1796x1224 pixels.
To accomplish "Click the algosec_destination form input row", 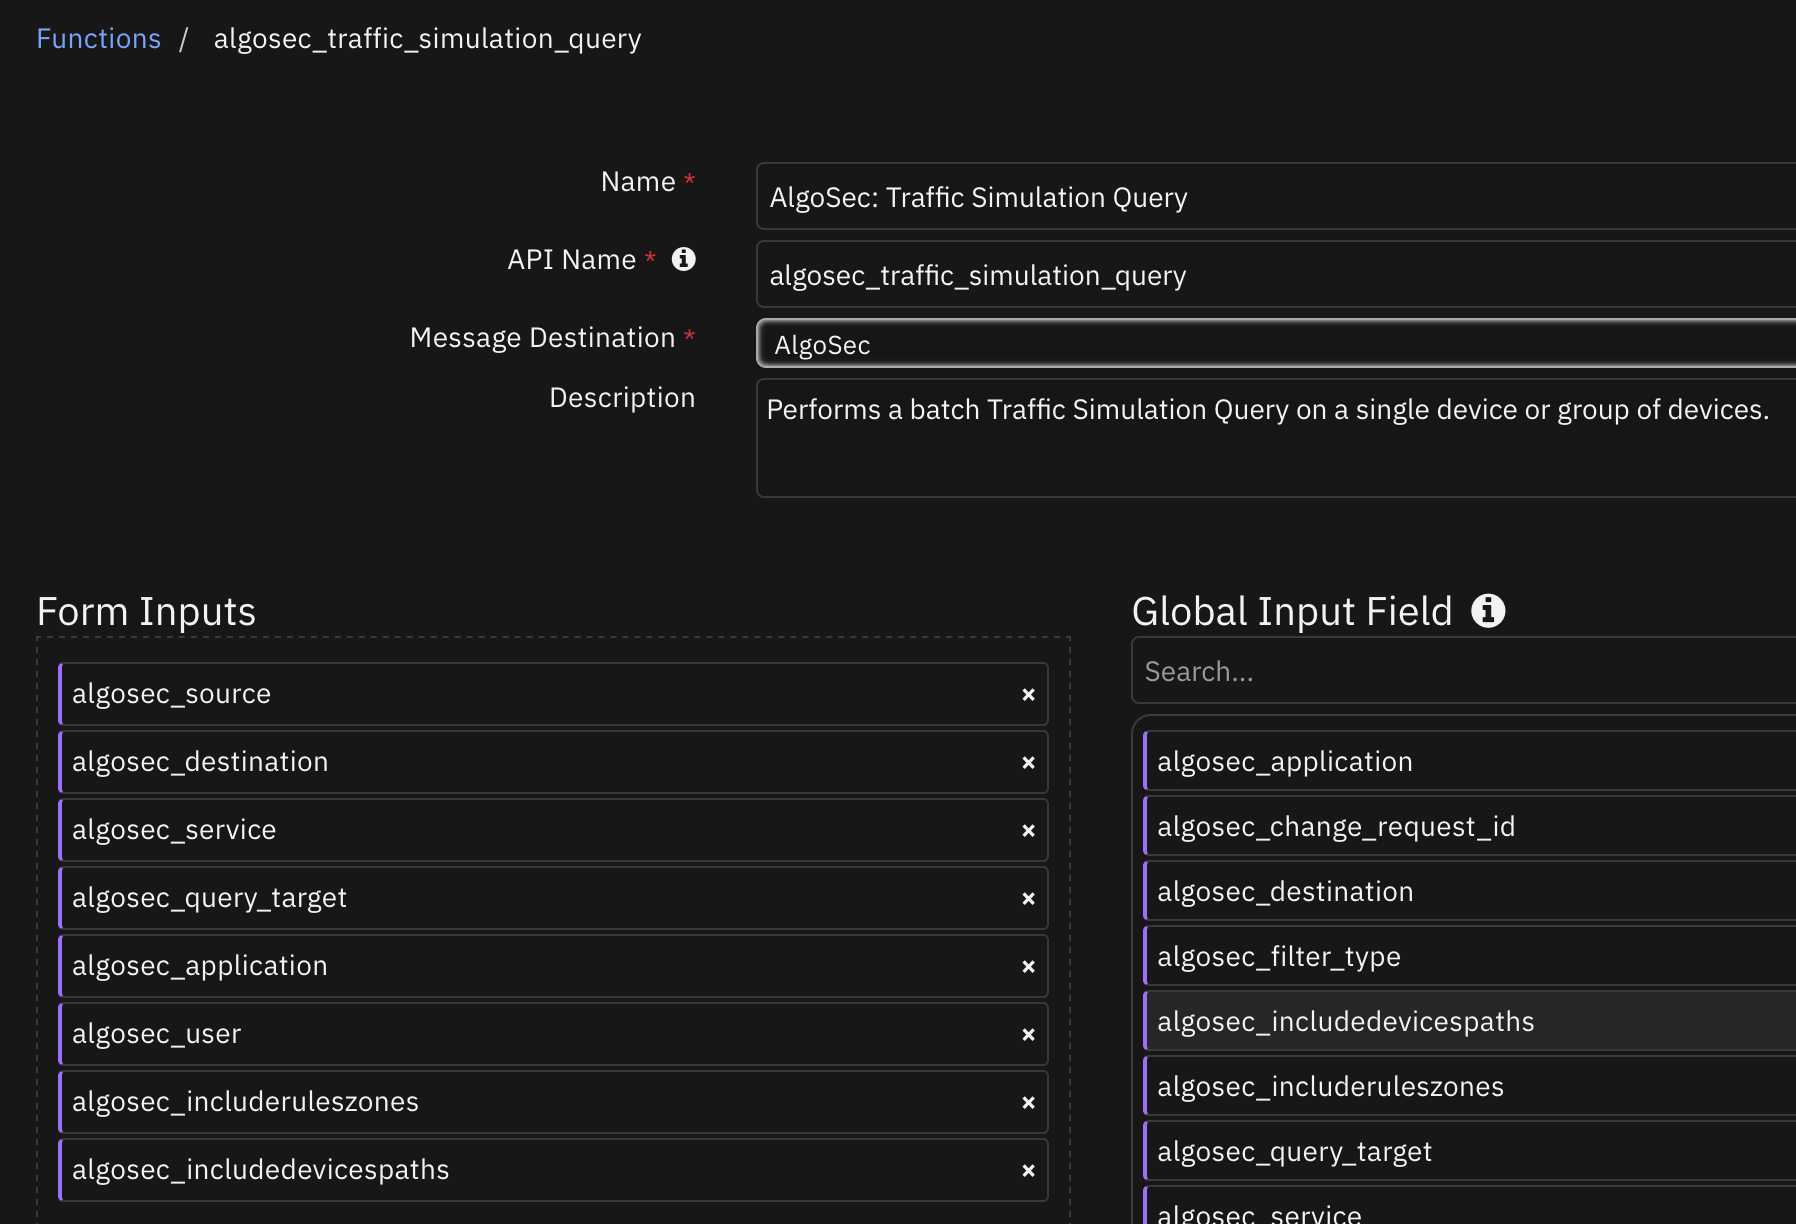I will pyautogui.click(x=553, y=762).
